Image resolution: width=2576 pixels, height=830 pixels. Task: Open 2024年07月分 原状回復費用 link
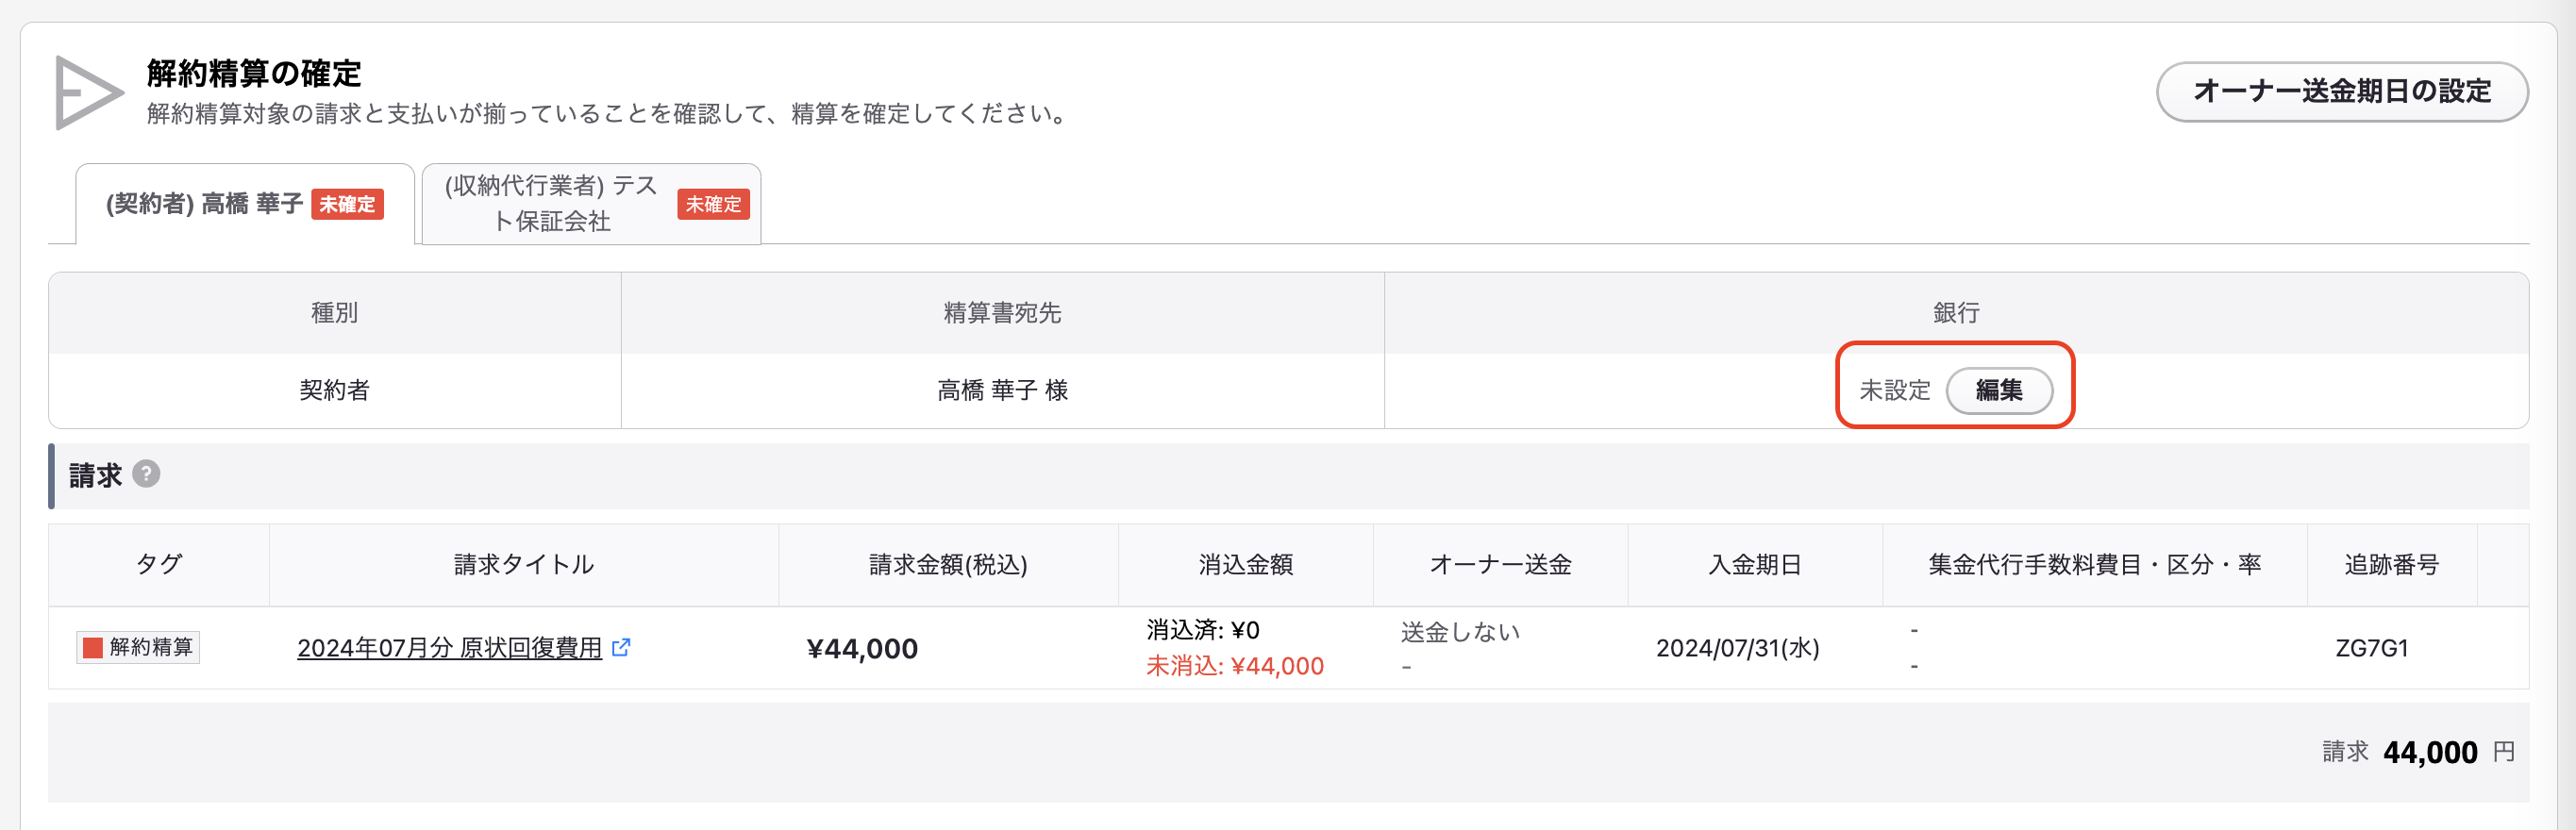point(449,648)
